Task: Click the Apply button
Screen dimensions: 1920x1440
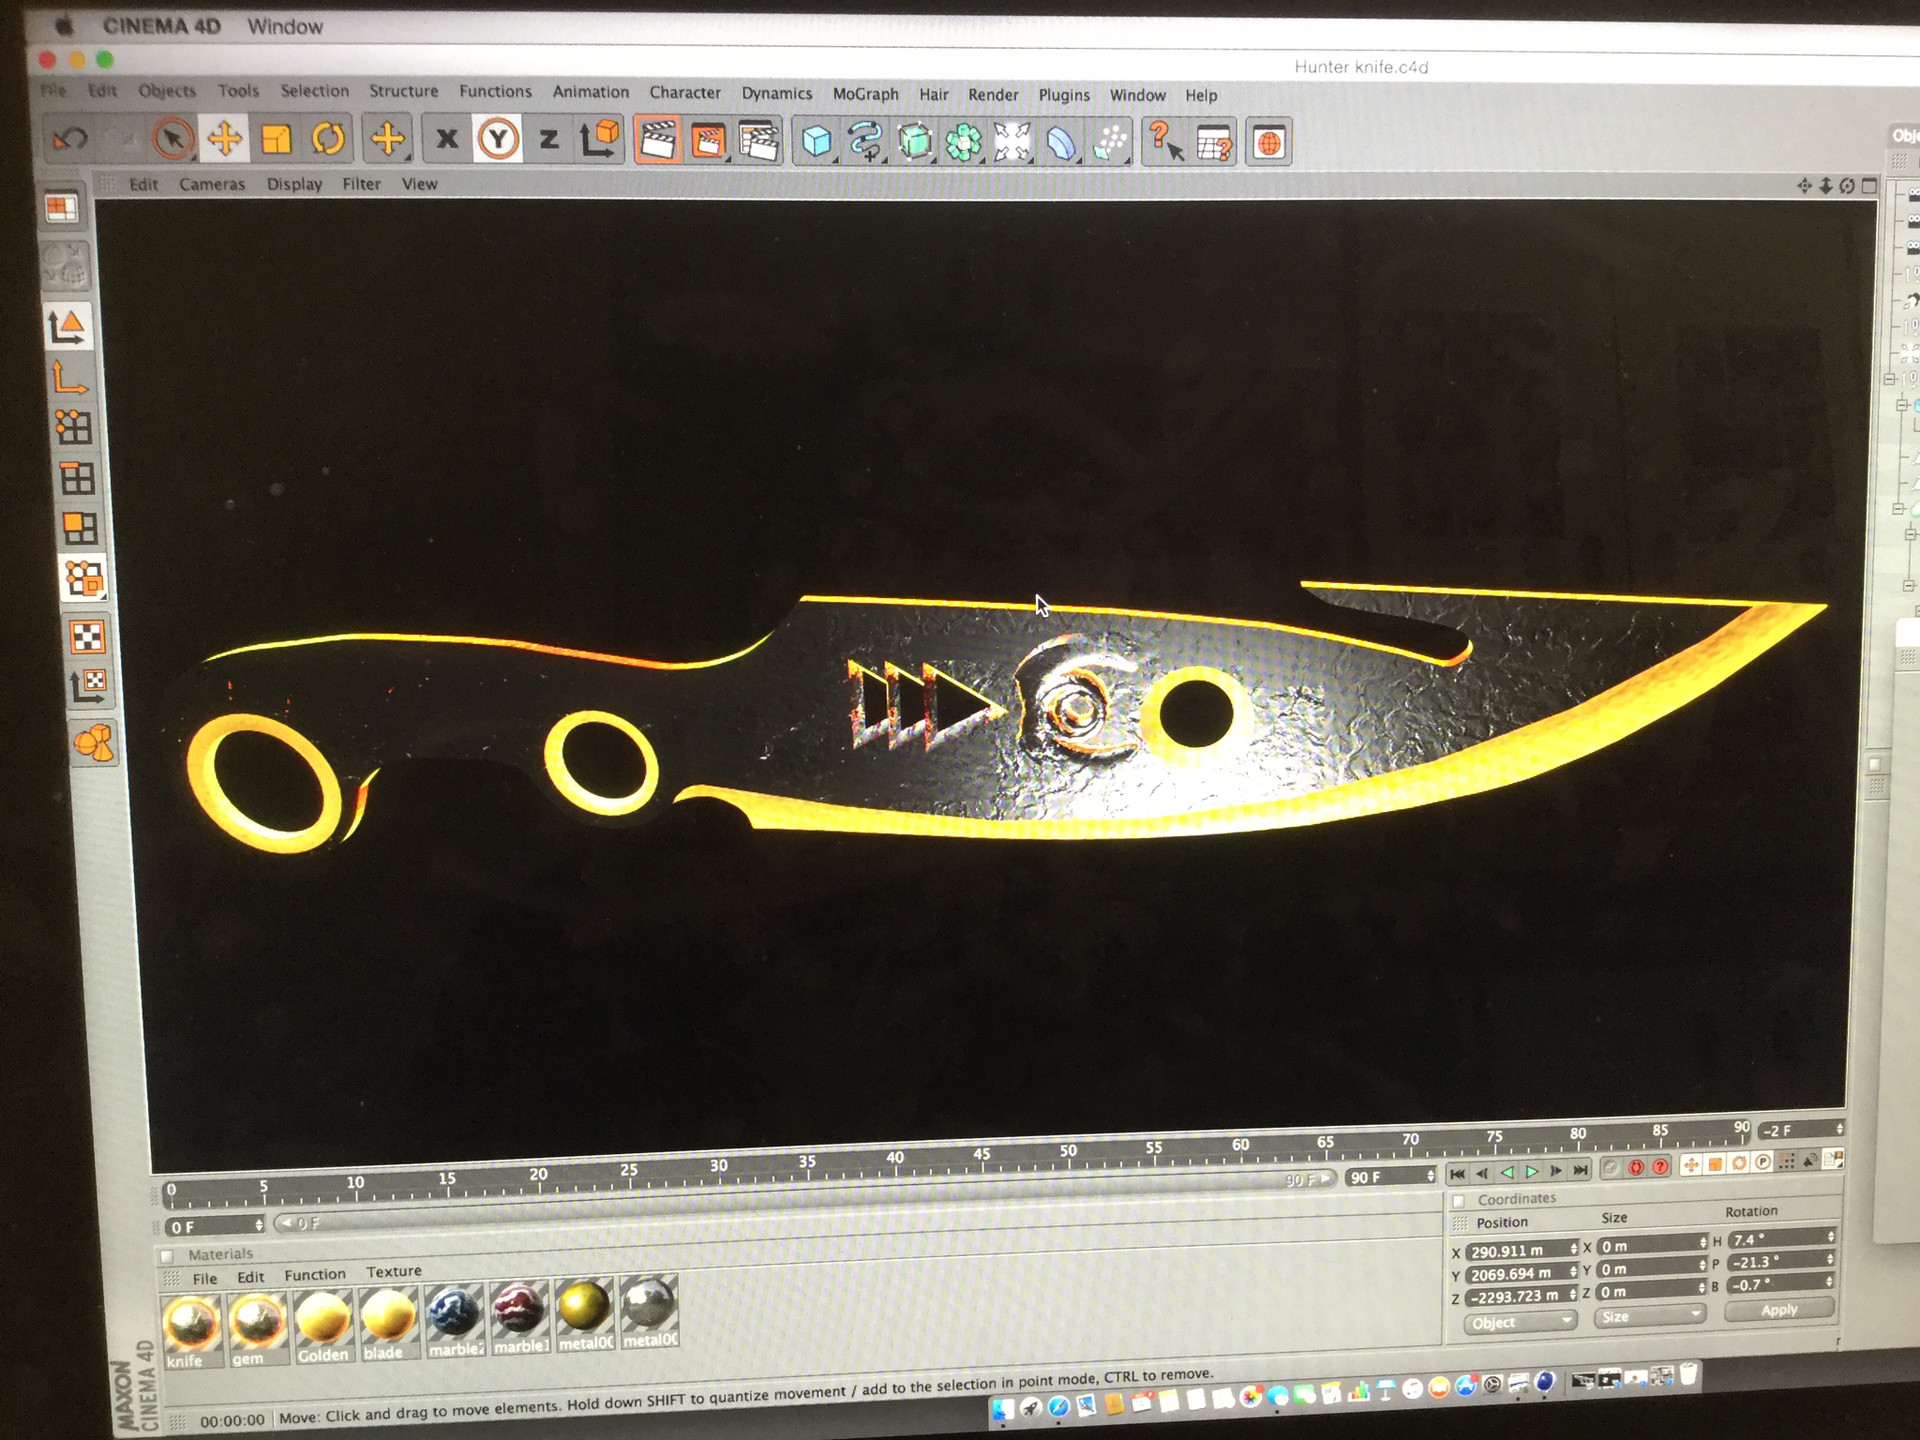Action: click(1778, 1309)
